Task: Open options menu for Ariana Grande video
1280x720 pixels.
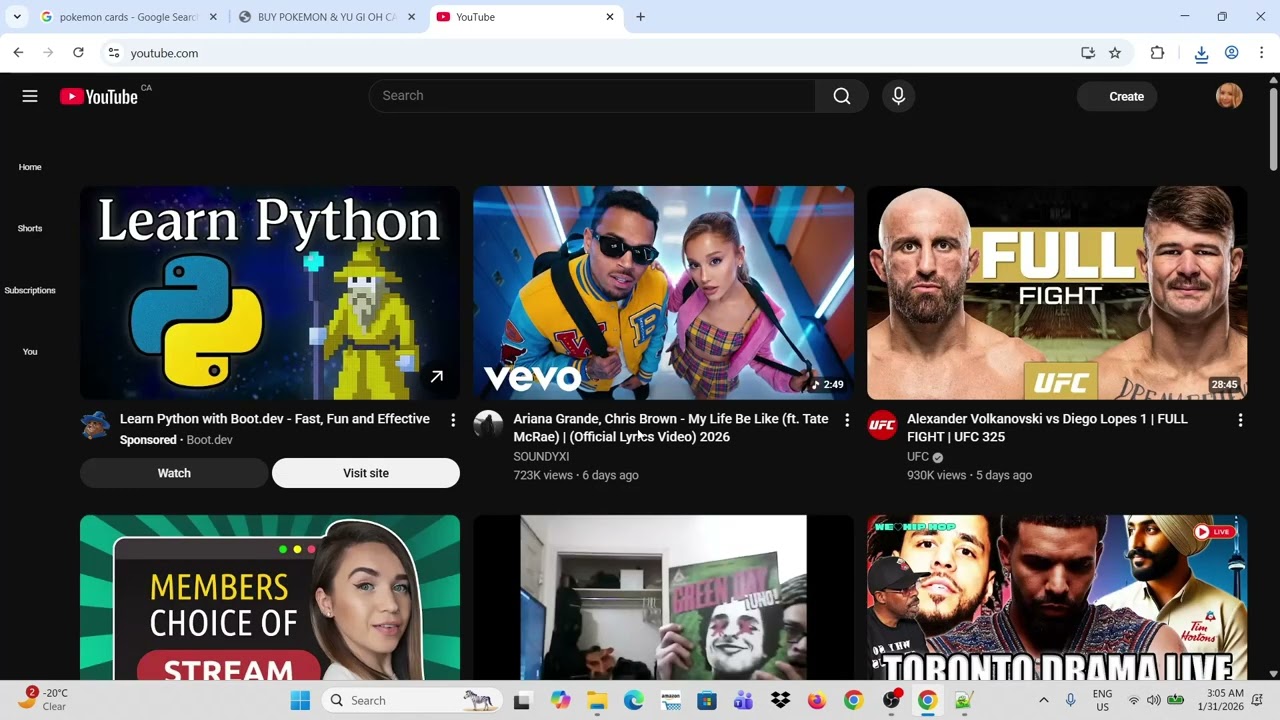Action: pyautogui.click(x=847, y=421)
